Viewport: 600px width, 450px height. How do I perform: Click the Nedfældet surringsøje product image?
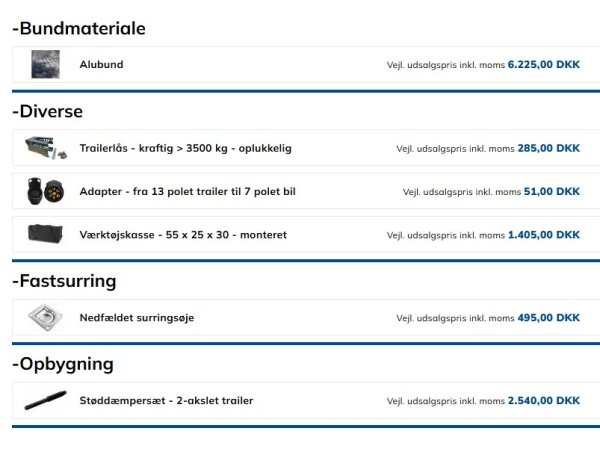[x=45, y=318]
